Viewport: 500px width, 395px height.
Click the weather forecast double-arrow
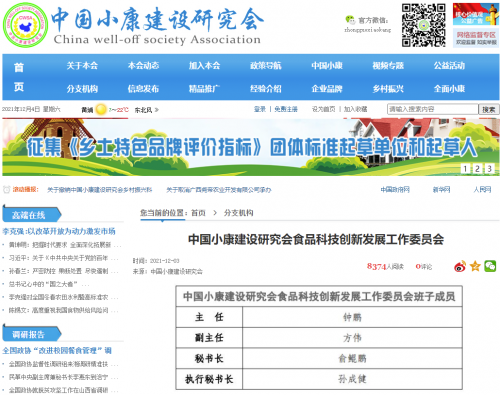point(157,110)
